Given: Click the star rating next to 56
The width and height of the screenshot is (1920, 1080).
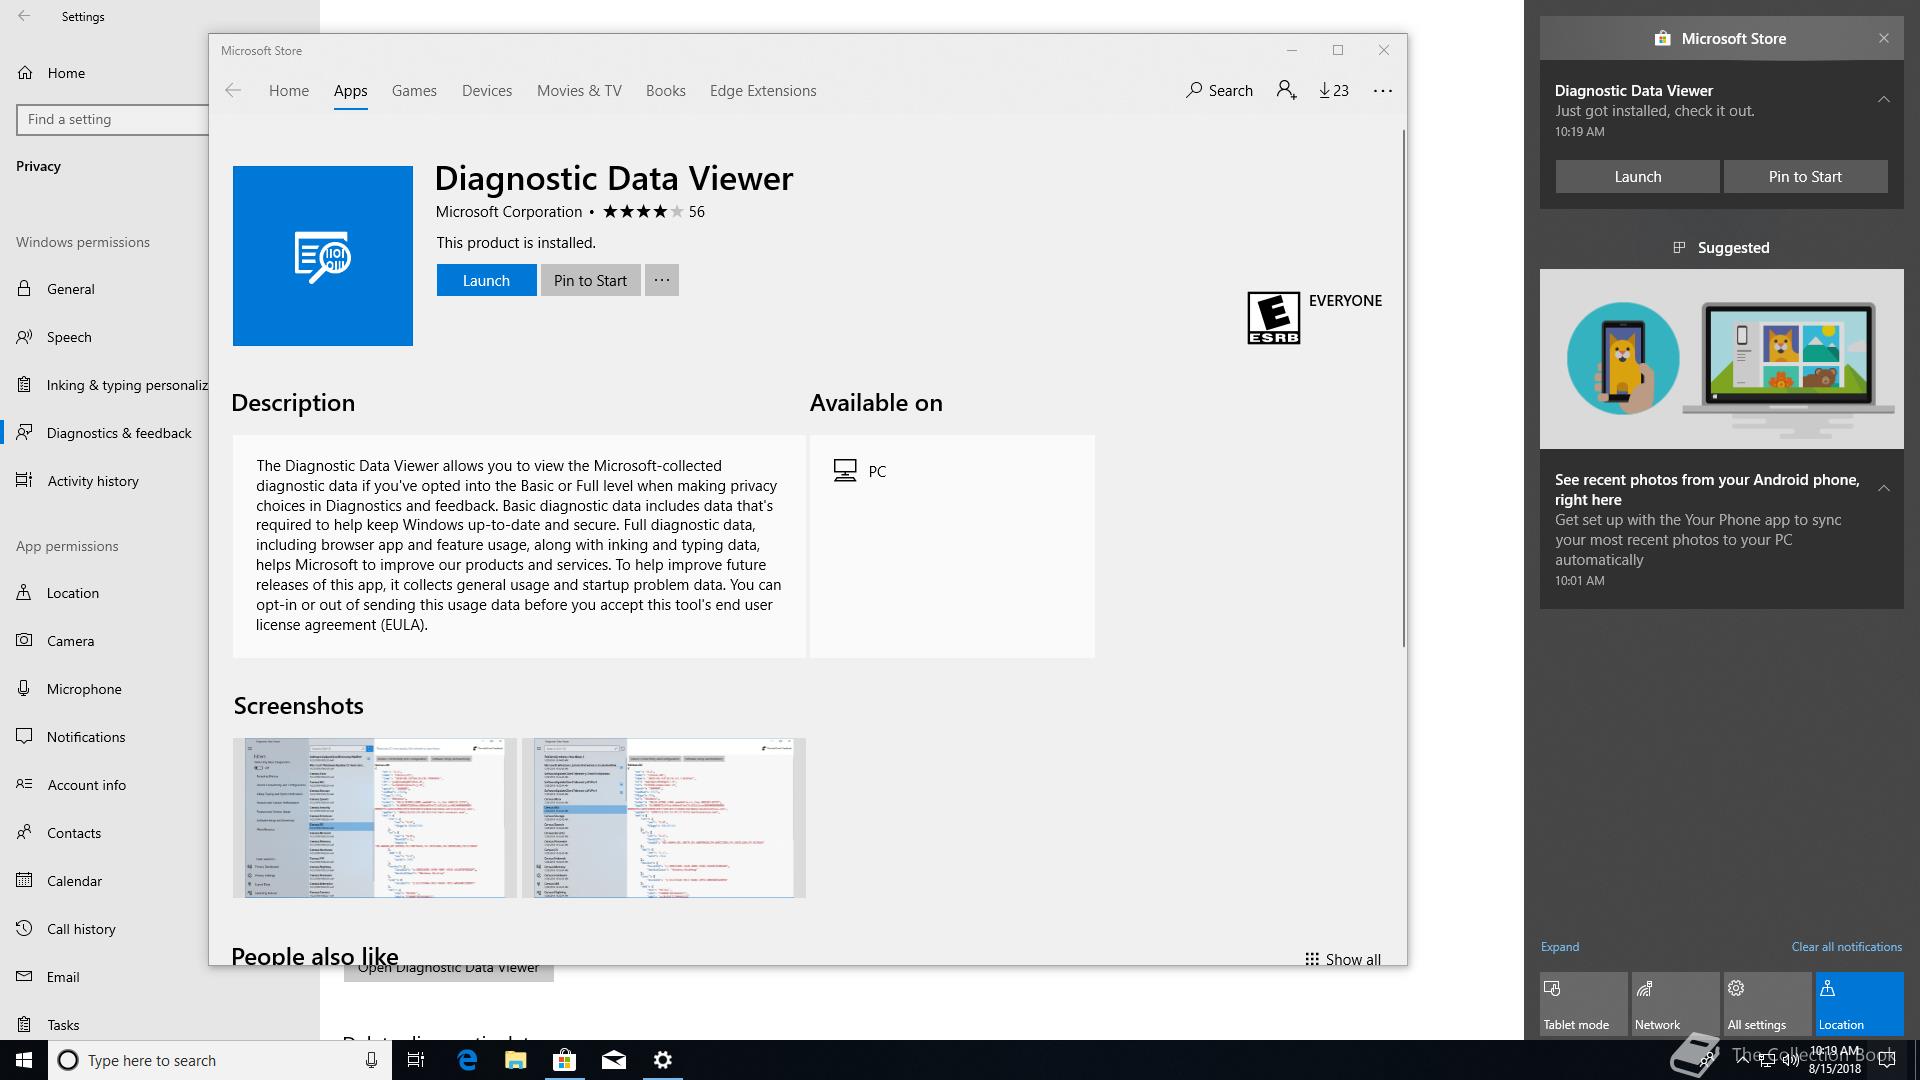Looking at the screenshot, I should [644, 211].
